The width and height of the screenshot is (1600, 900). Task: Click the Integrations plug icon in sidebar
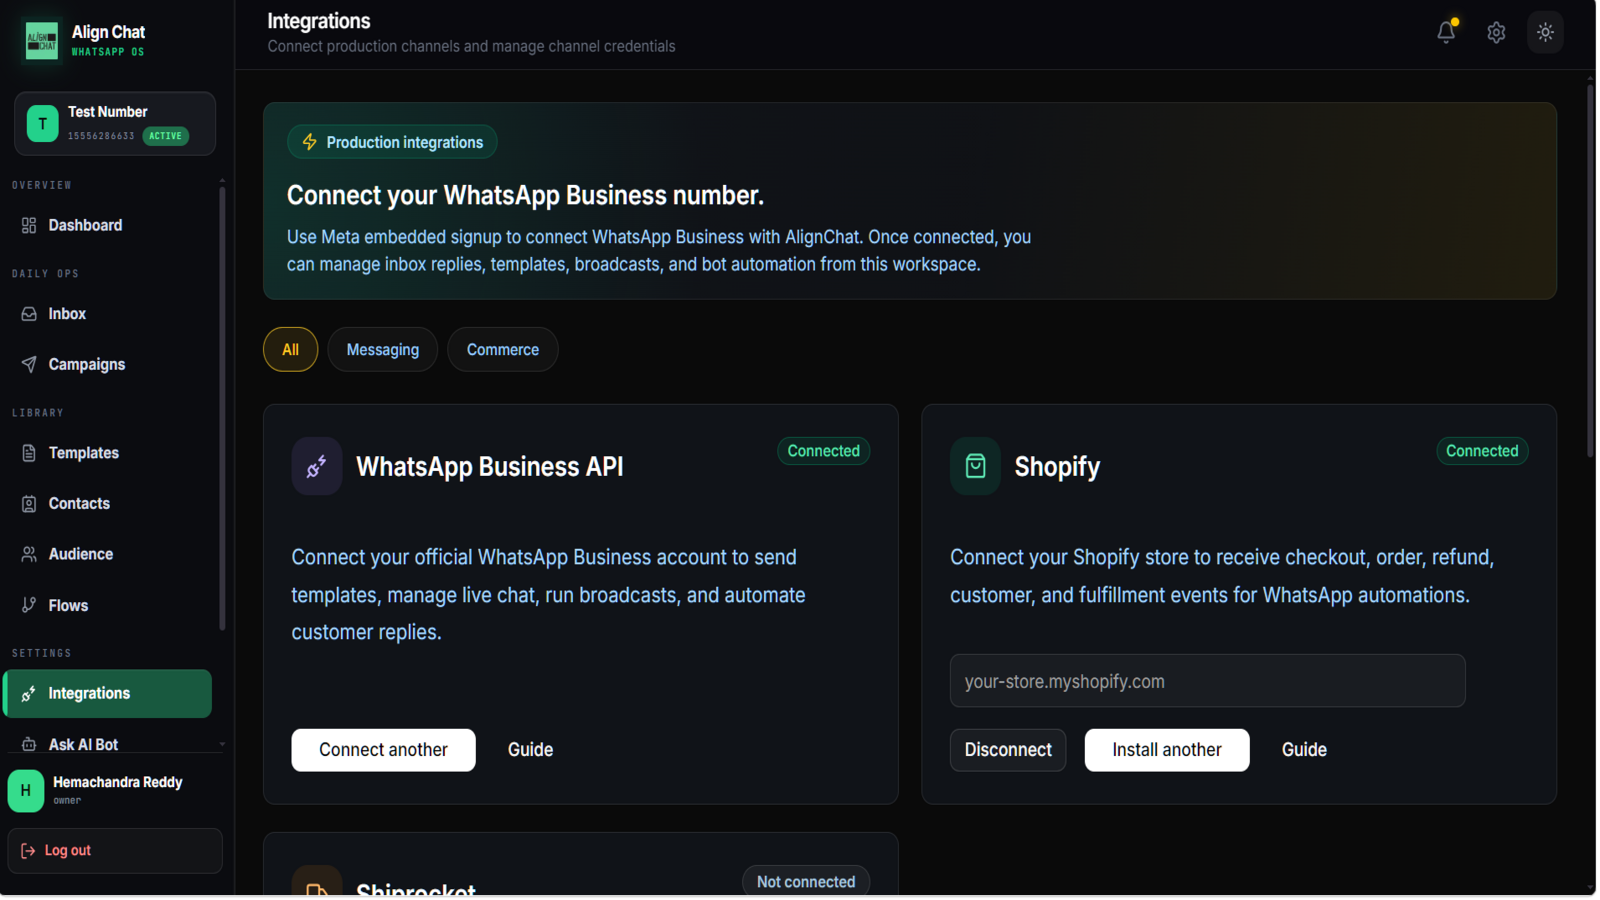29,694
